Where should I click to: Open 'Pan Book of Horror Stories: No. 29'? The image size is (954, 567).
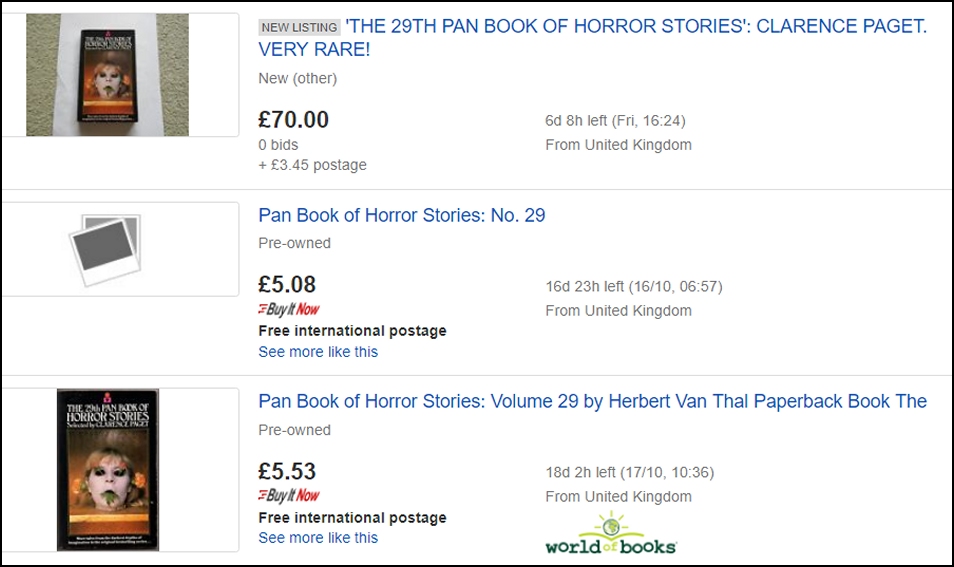click(x=402, y=215)
